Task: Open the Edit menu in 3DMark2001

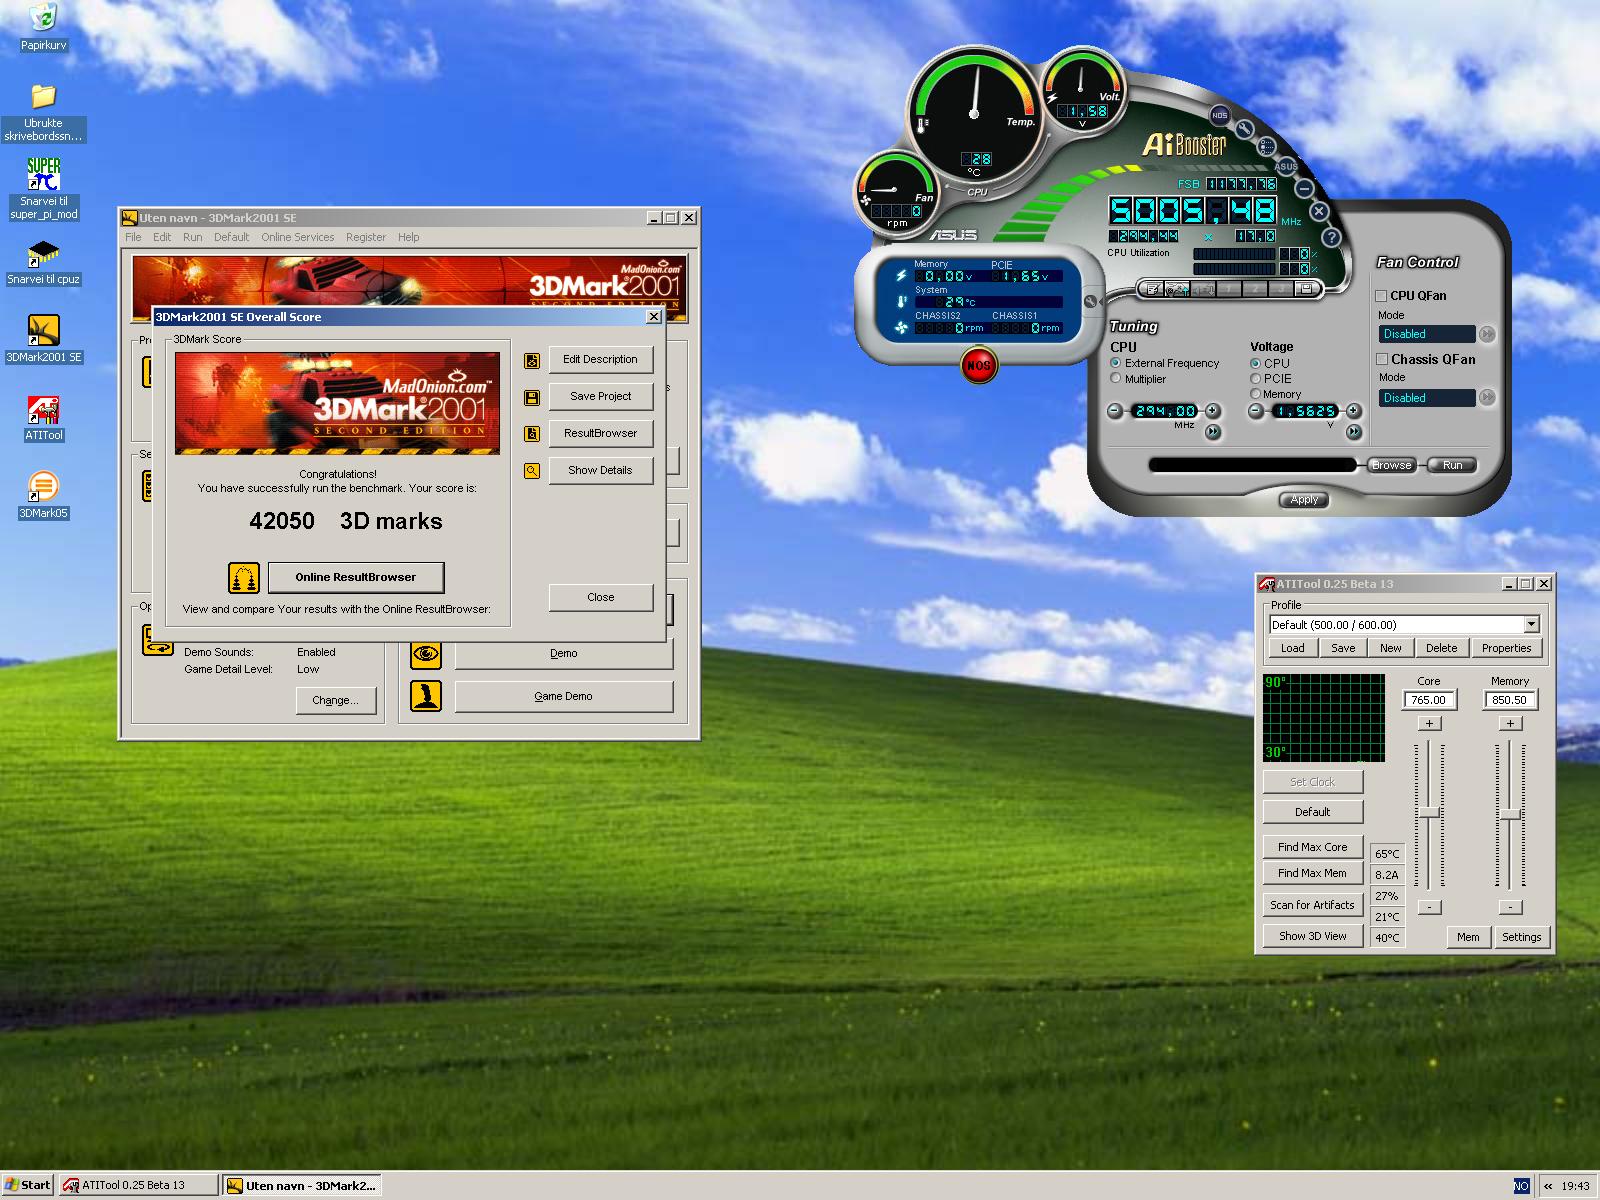Action: click(x=162, y=237)
